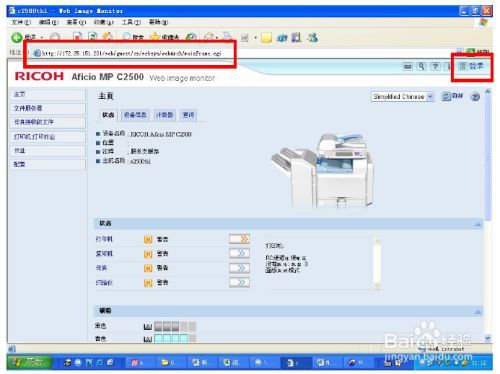Click the scanner row details arrow button
The height and width of the screenshot is (374, 500).
coord(239,282)
